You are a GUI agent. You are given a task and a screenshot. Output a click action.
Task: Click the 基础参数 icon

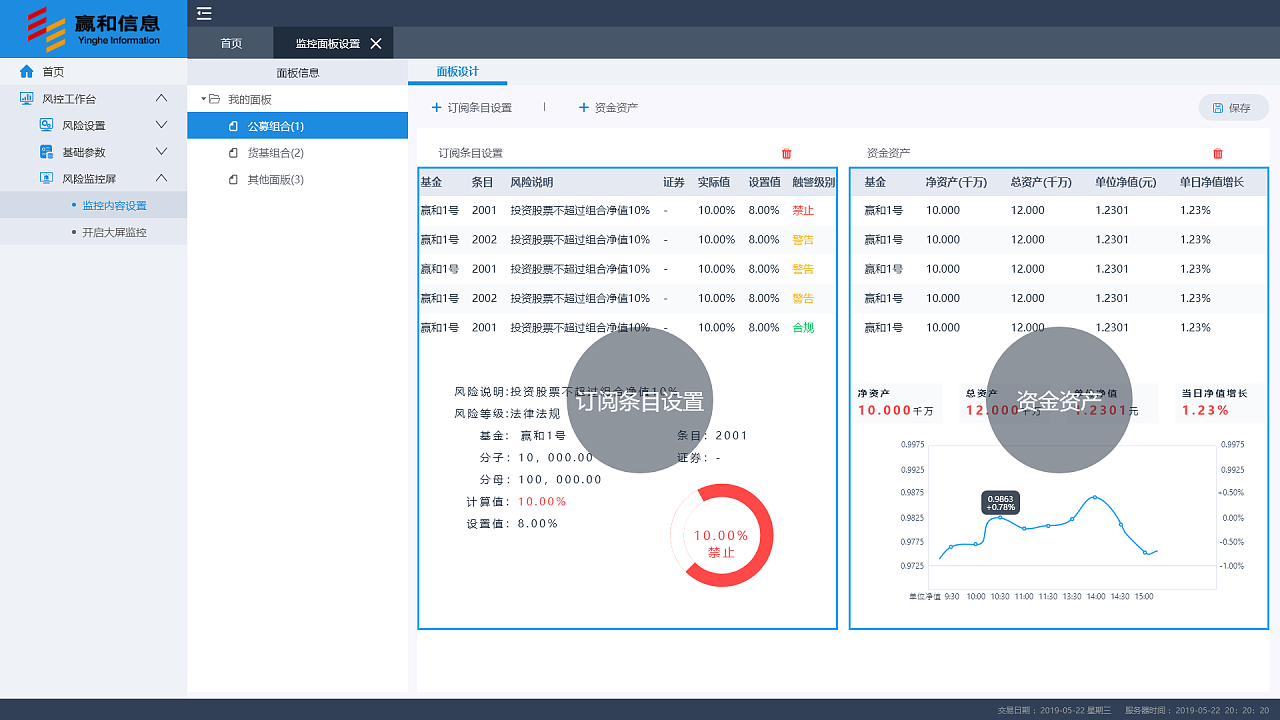click(x=46, y=152)
